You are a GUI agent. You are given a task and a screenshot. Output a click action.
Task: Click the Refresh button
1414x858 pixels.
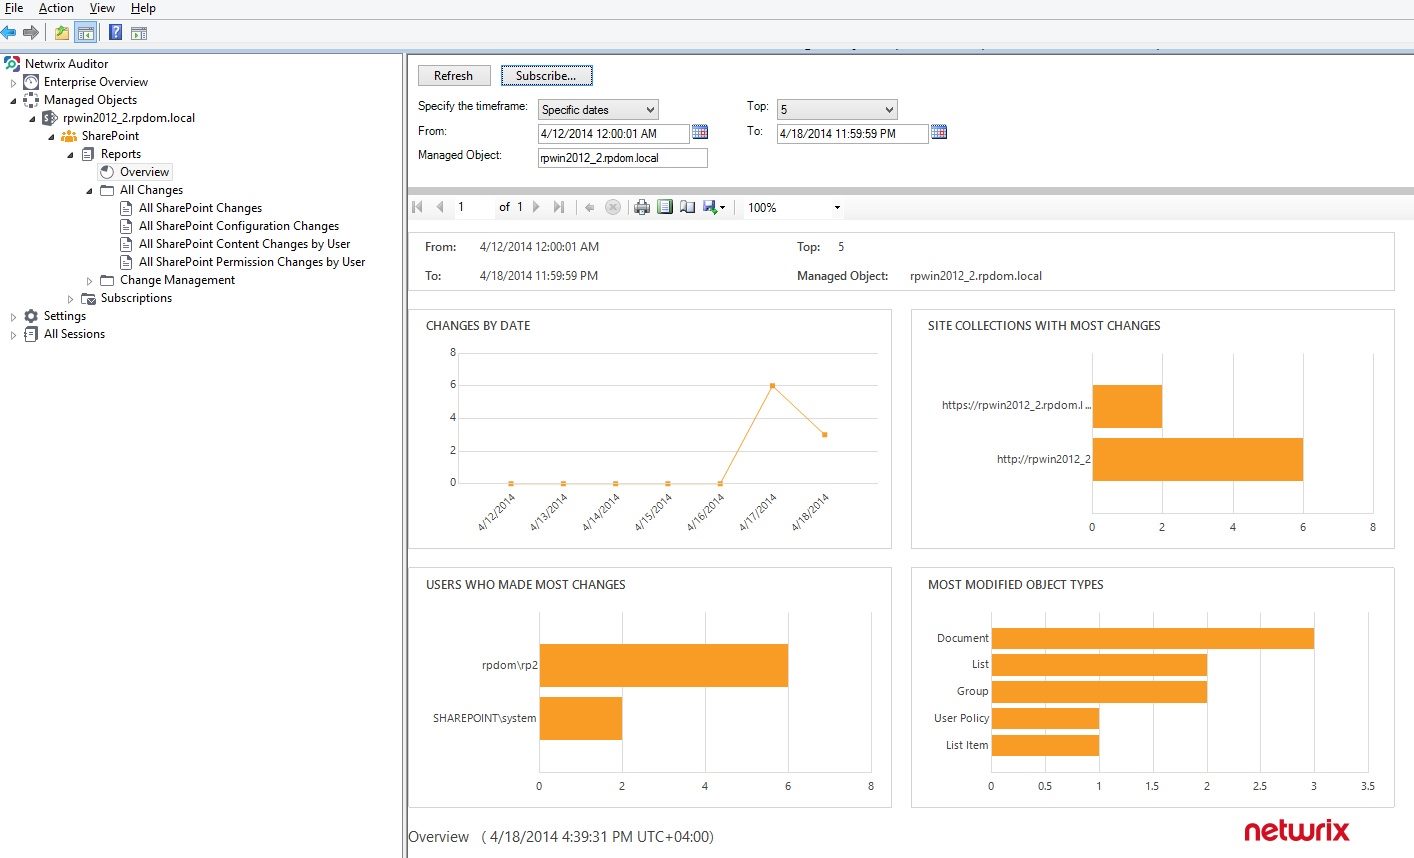point(453,75)
